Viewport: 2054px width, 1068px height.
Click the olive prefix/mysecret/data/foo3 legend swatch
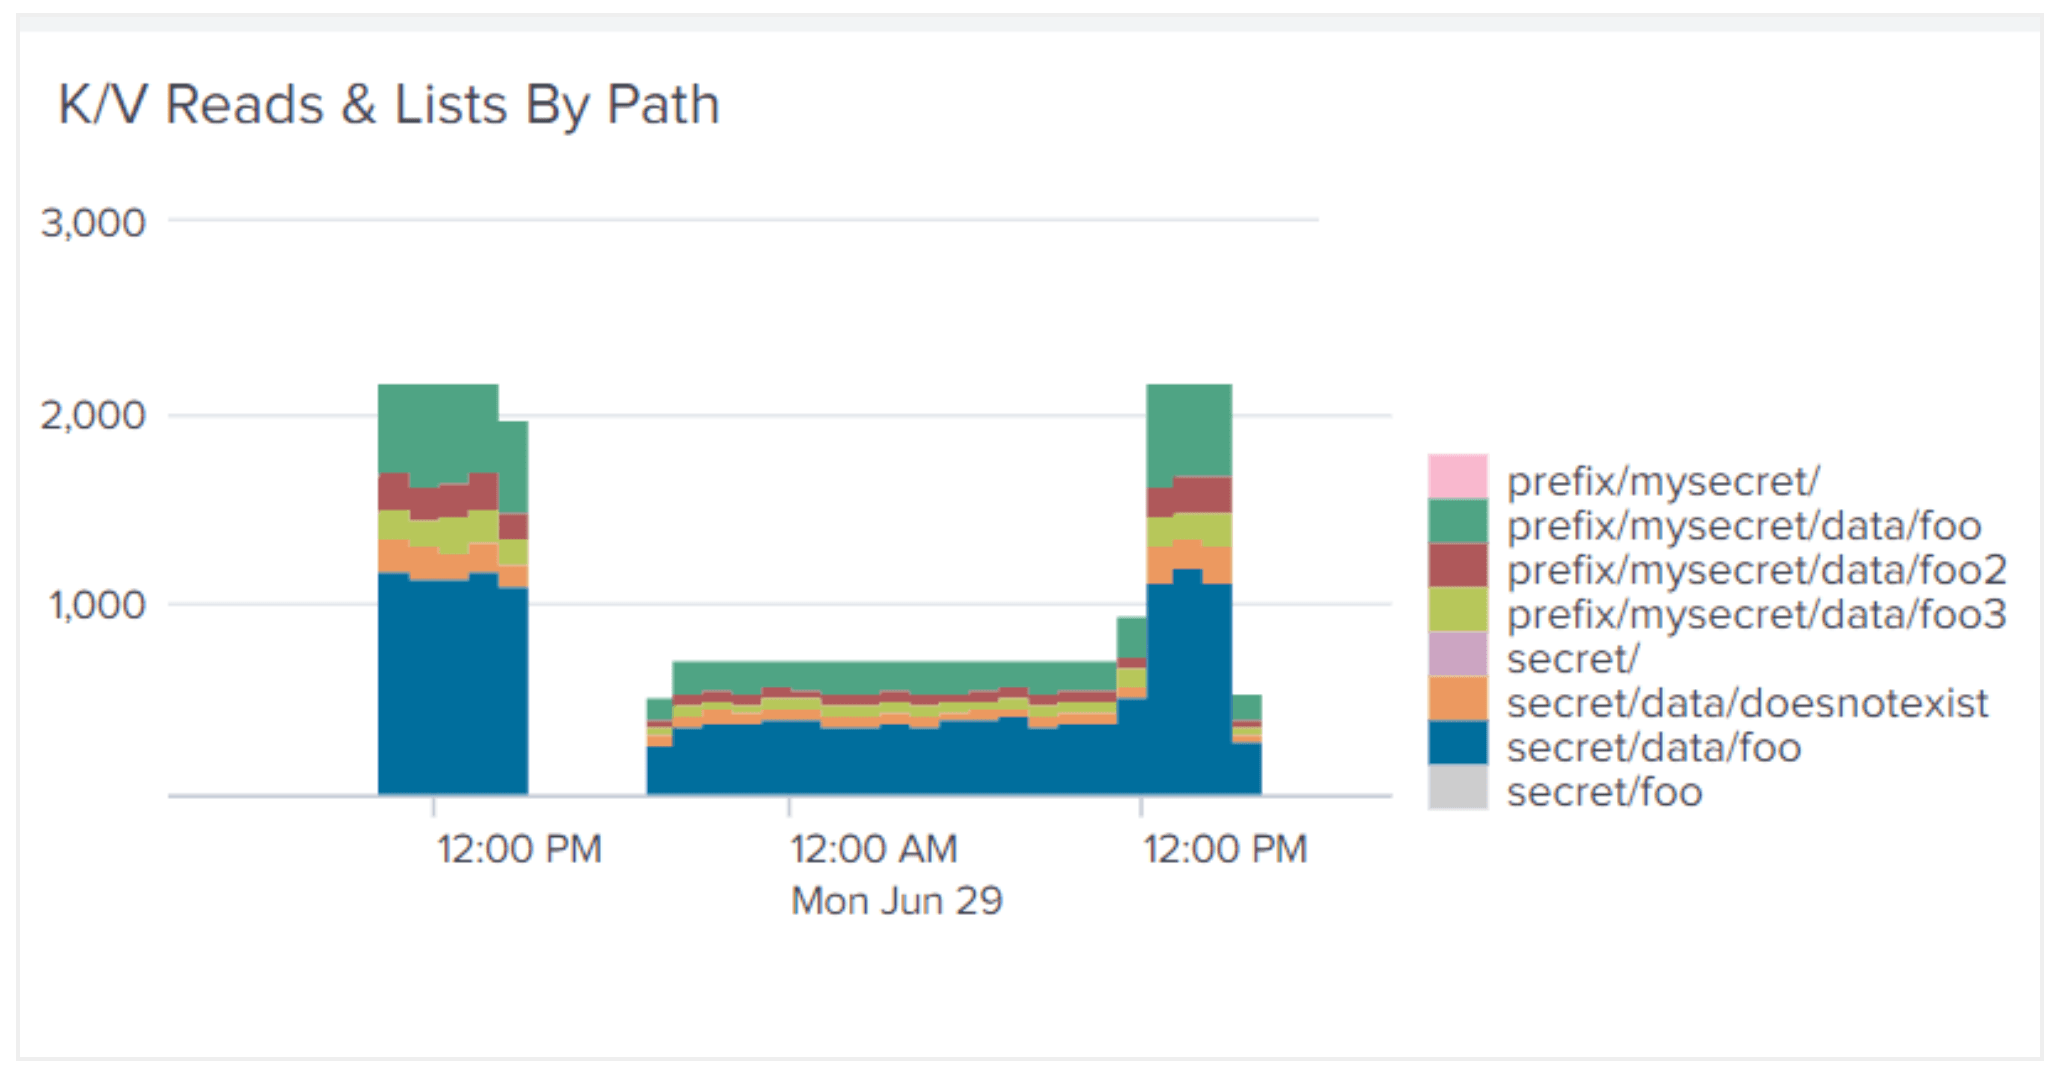tap(1457, 610)
